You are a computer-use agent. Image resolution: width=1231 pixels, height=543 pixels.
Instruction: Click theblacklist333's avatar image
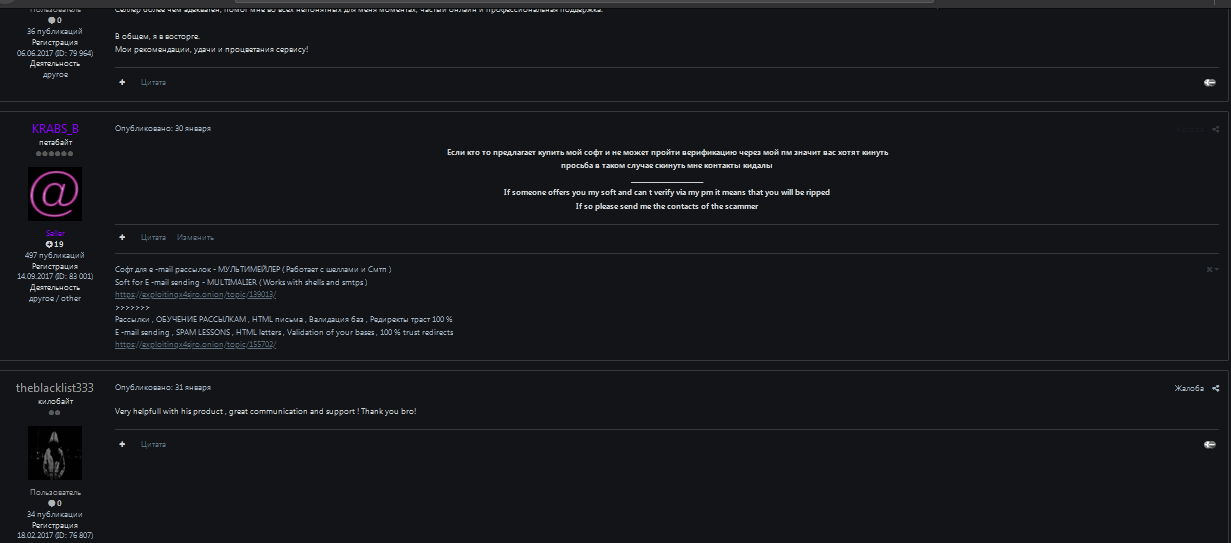pos(55,453)
